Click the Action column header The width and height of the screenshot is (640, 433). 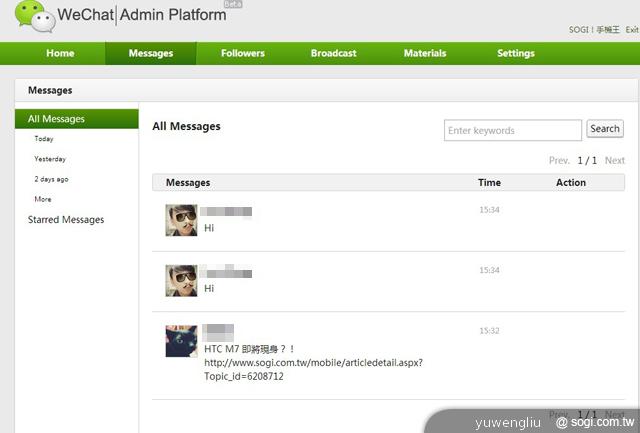pos(571,182)
